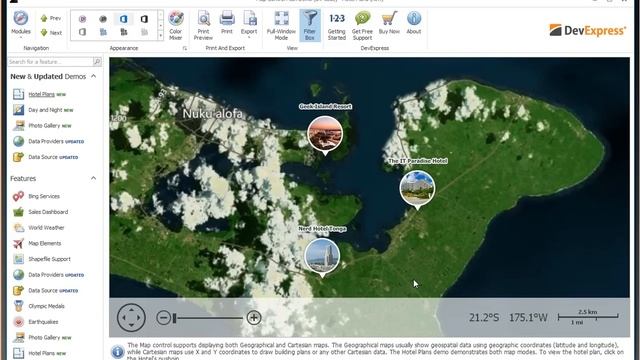The height and width of the screenshot is (360, 640).
Task: Open Bing Services demo
Action: tap(36, 196)
